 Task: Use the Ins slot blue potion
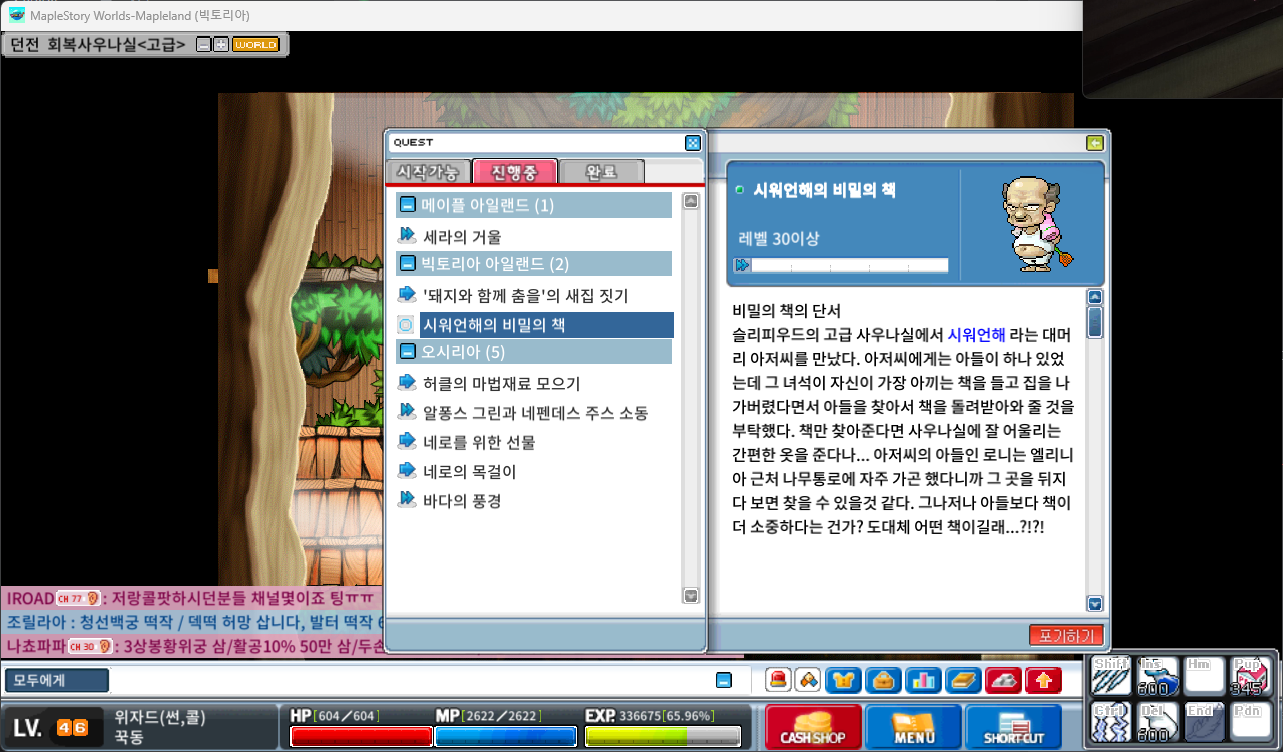1158,675
